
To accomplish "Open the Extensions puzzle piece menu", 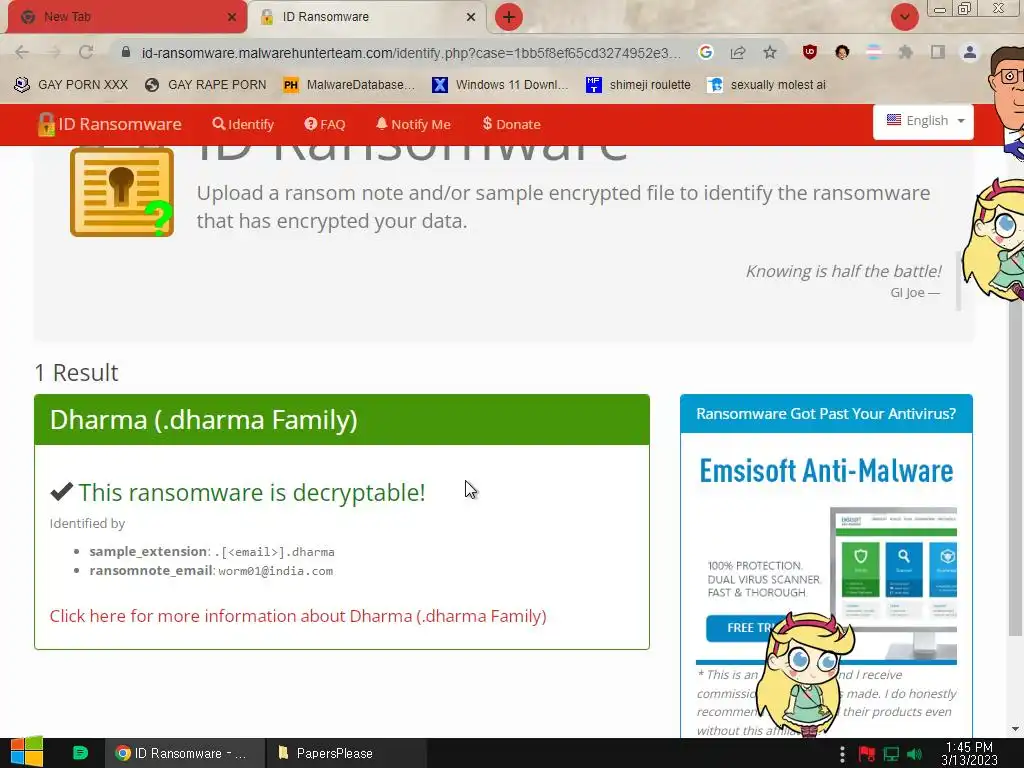I will (x=906, y=52).
